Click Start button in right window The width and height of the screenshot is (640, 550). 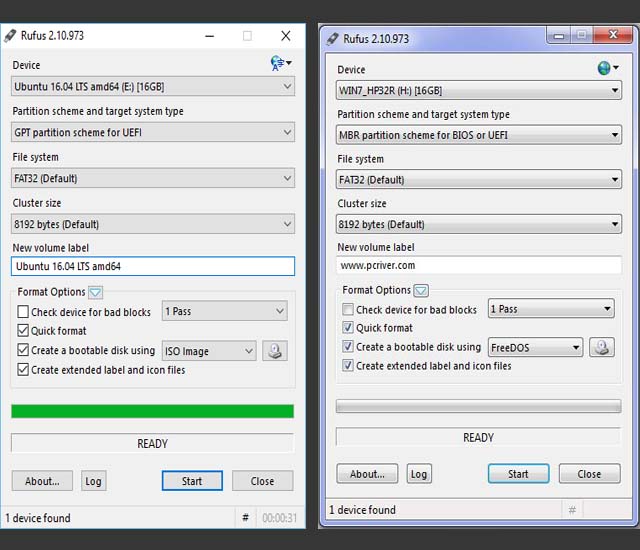click(518, 474)
